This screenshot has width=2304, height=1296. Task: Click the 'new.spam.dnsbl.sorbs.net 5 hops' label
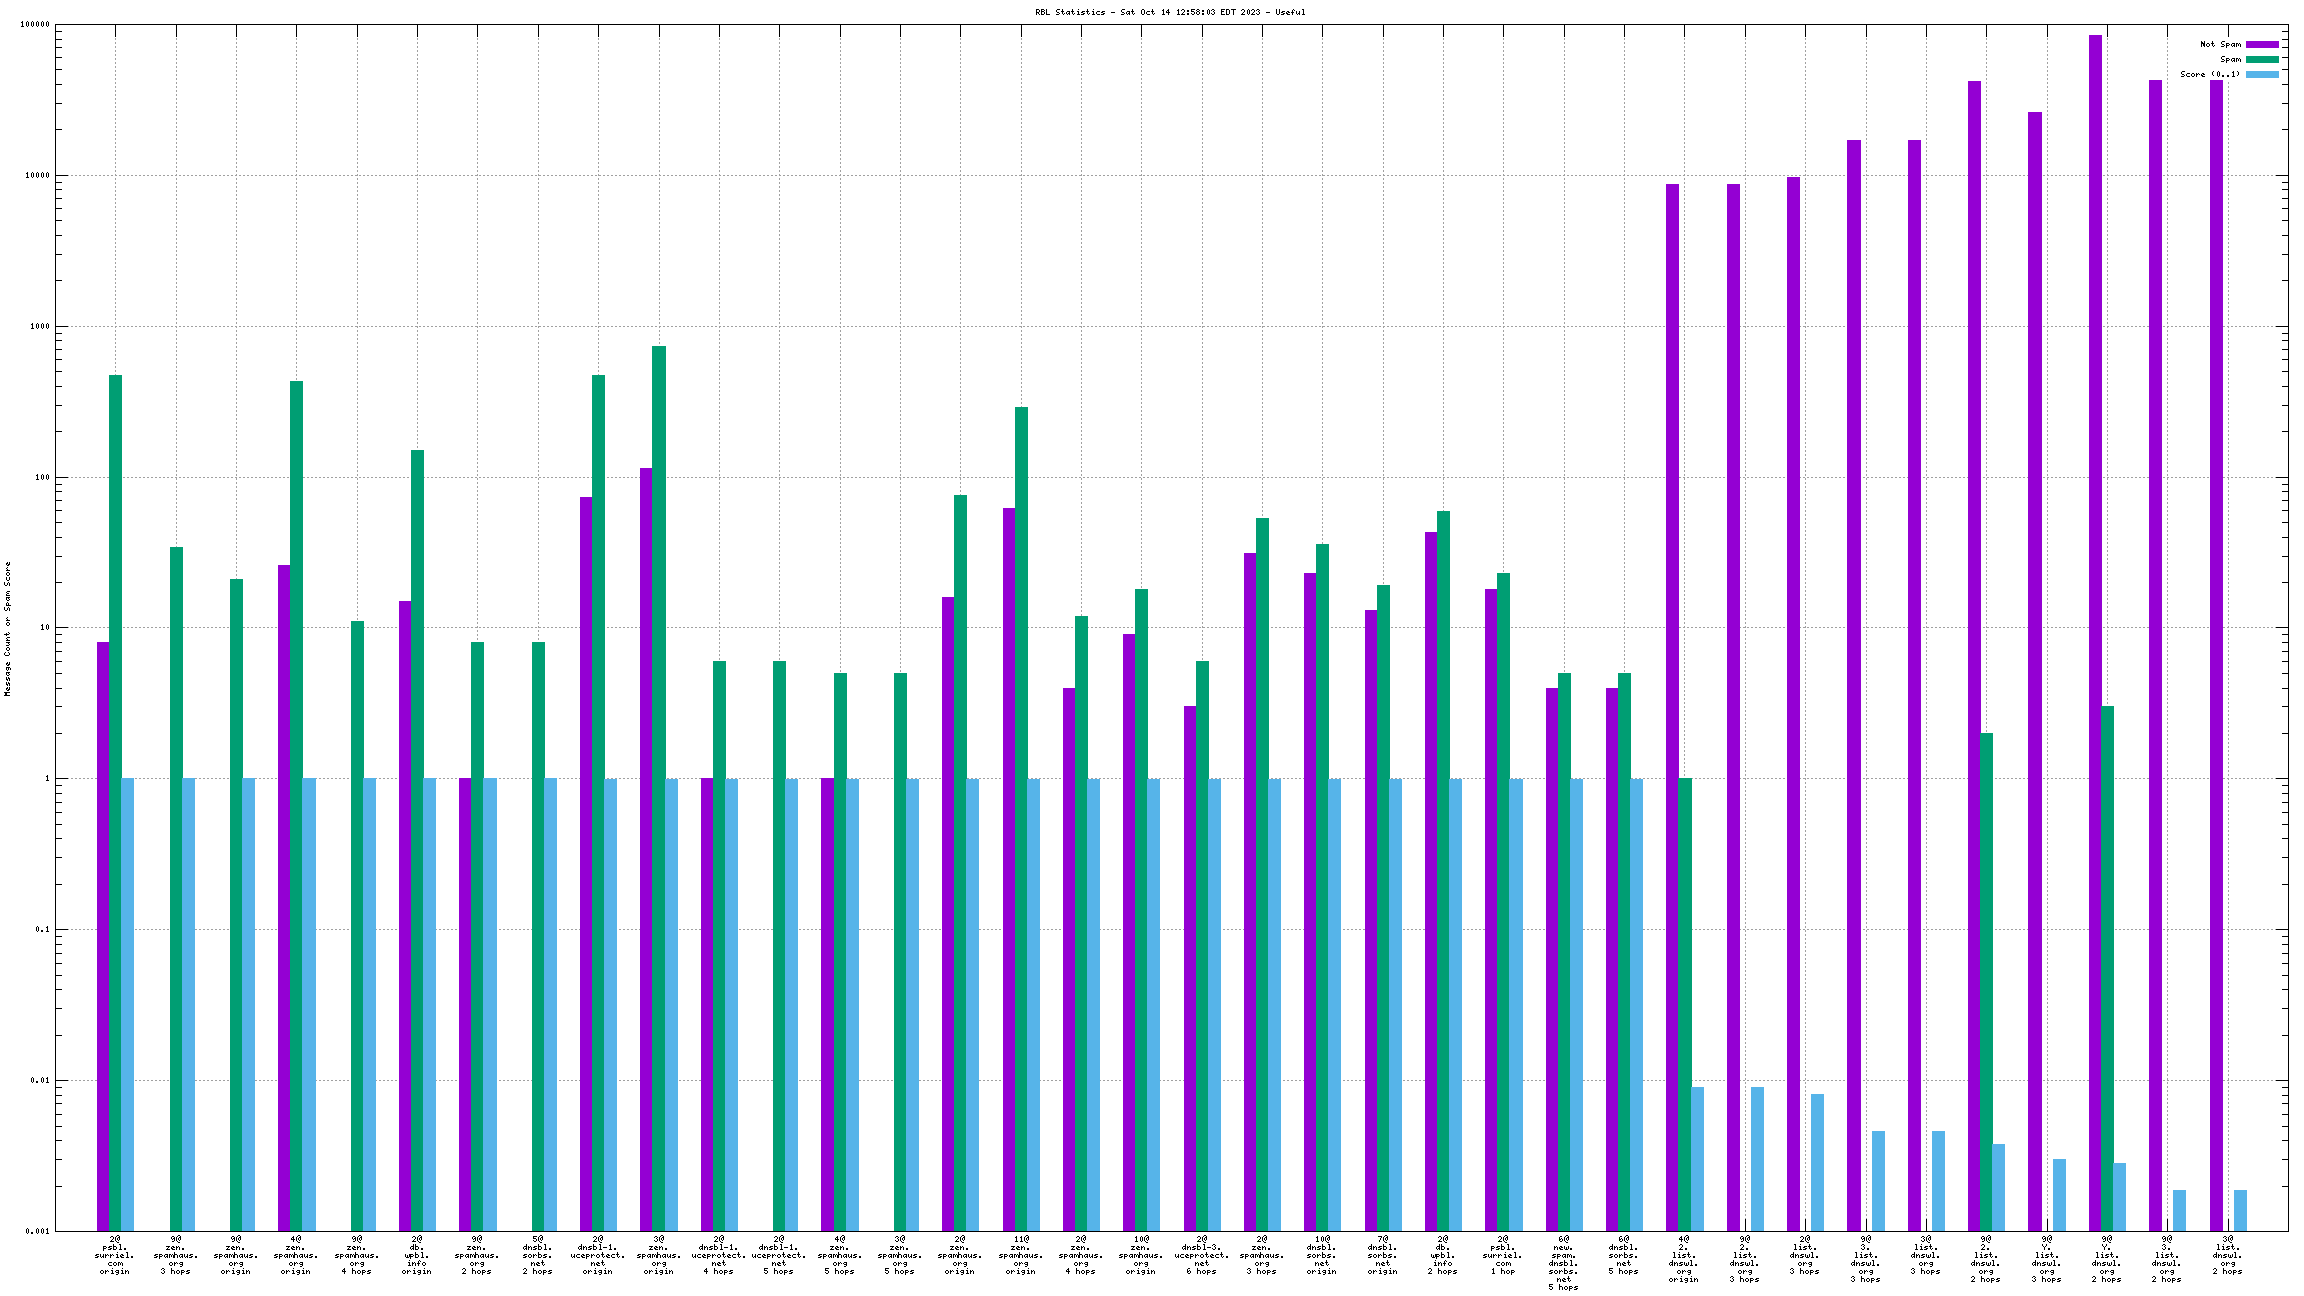coord(1563,1263)
